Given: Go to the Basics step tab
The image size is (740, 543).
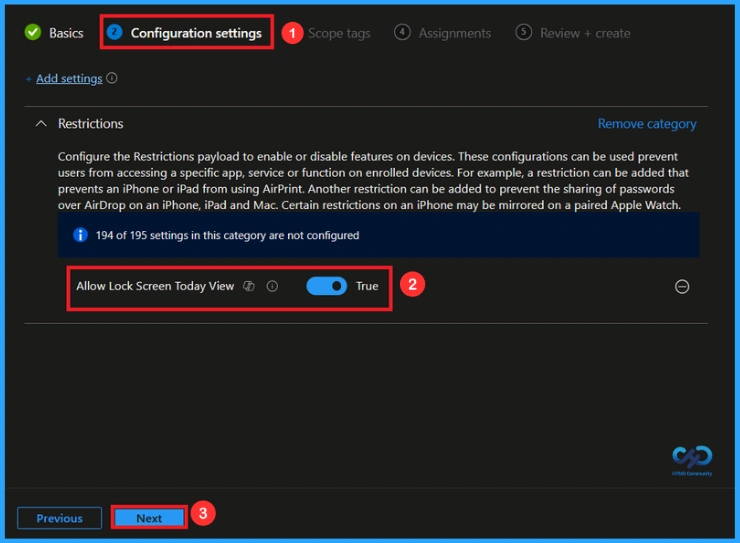Looking at the screenshot, I should point(54,33).
